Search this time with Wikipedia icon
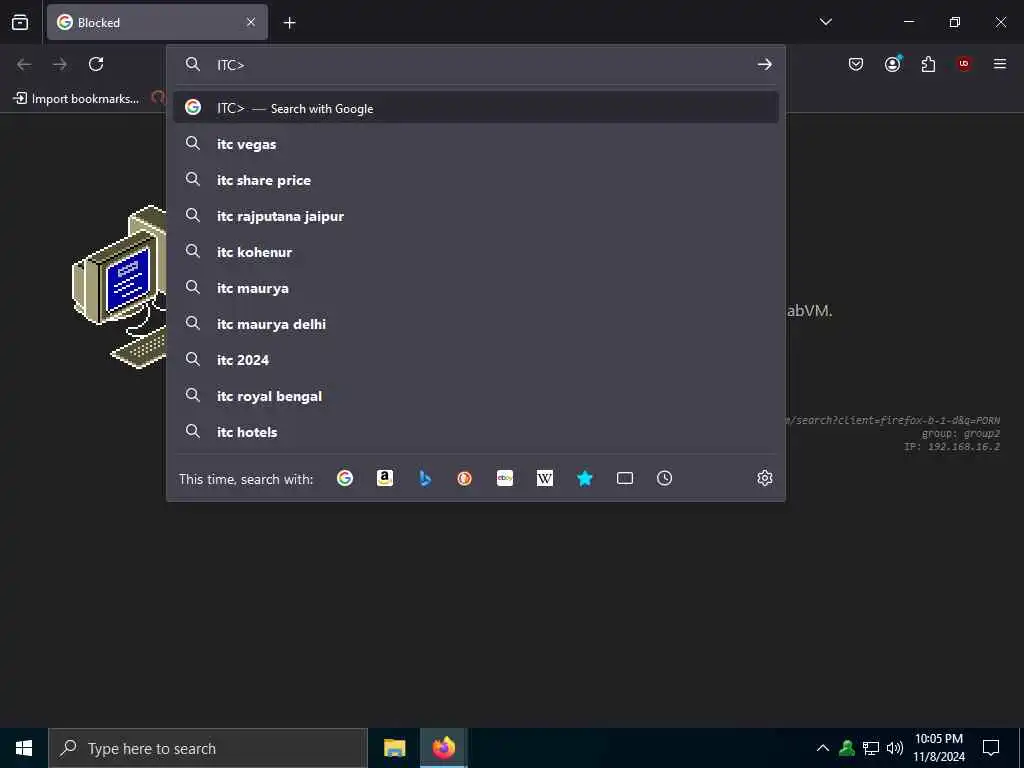 [545, 479]
